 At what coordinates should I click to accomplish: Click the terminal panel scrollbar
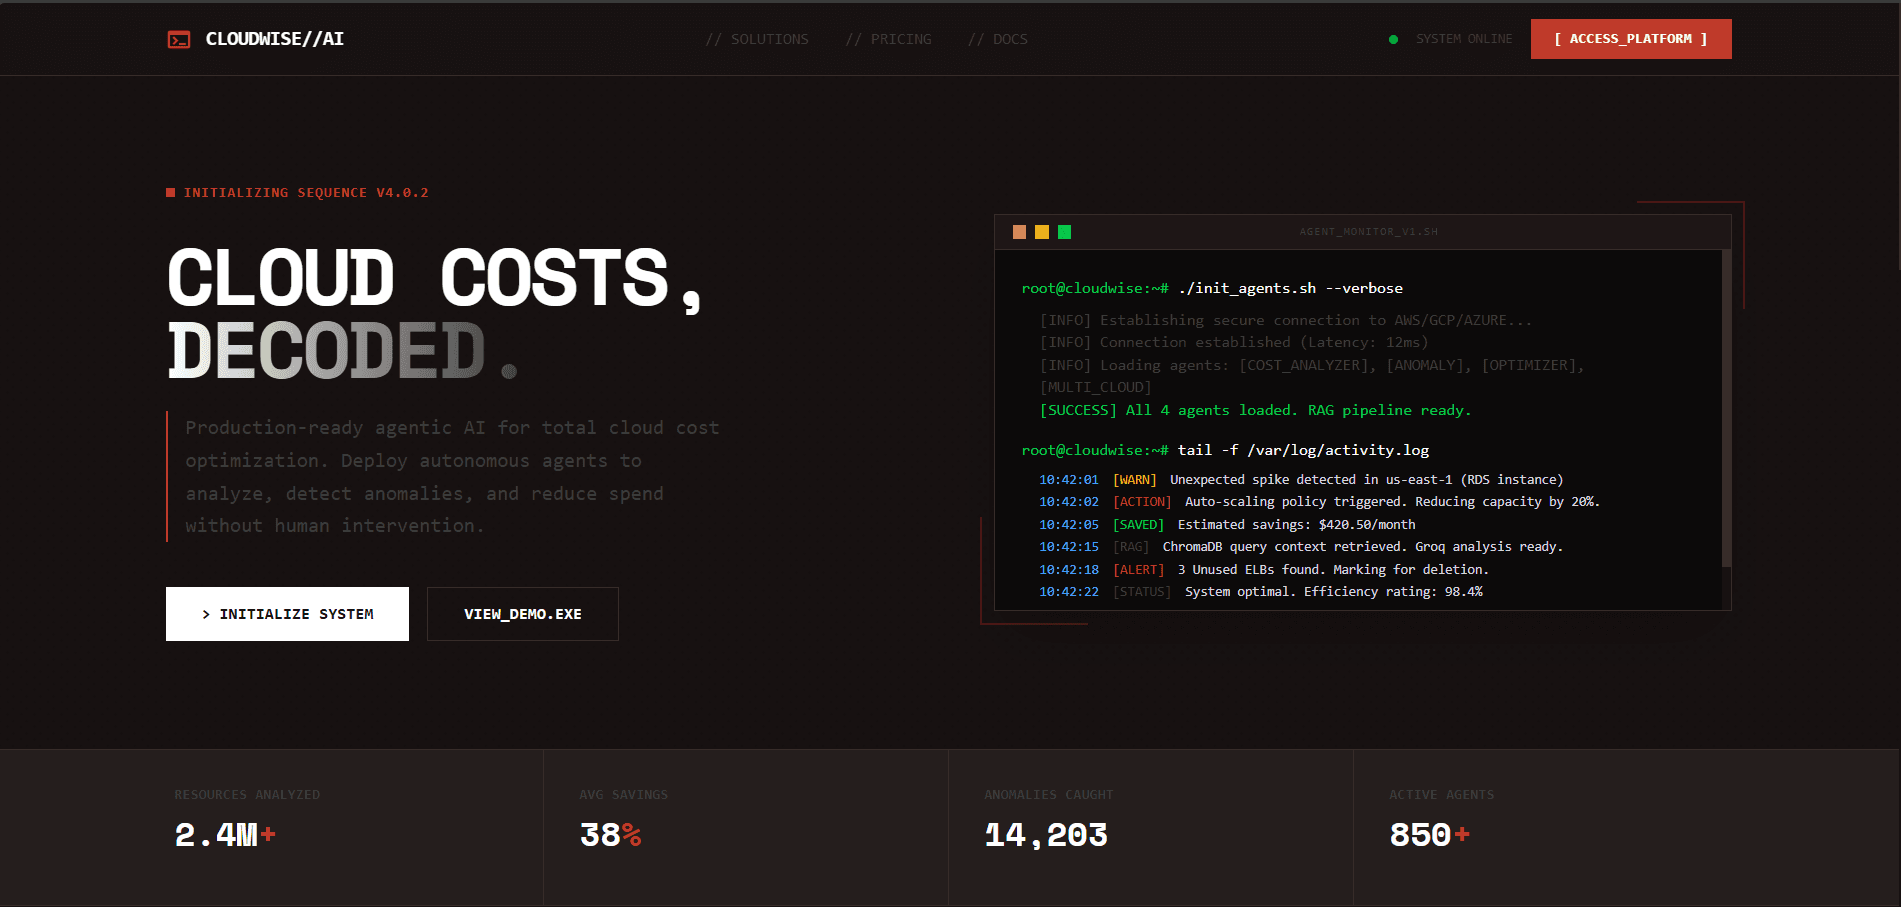click(1726, 408)
